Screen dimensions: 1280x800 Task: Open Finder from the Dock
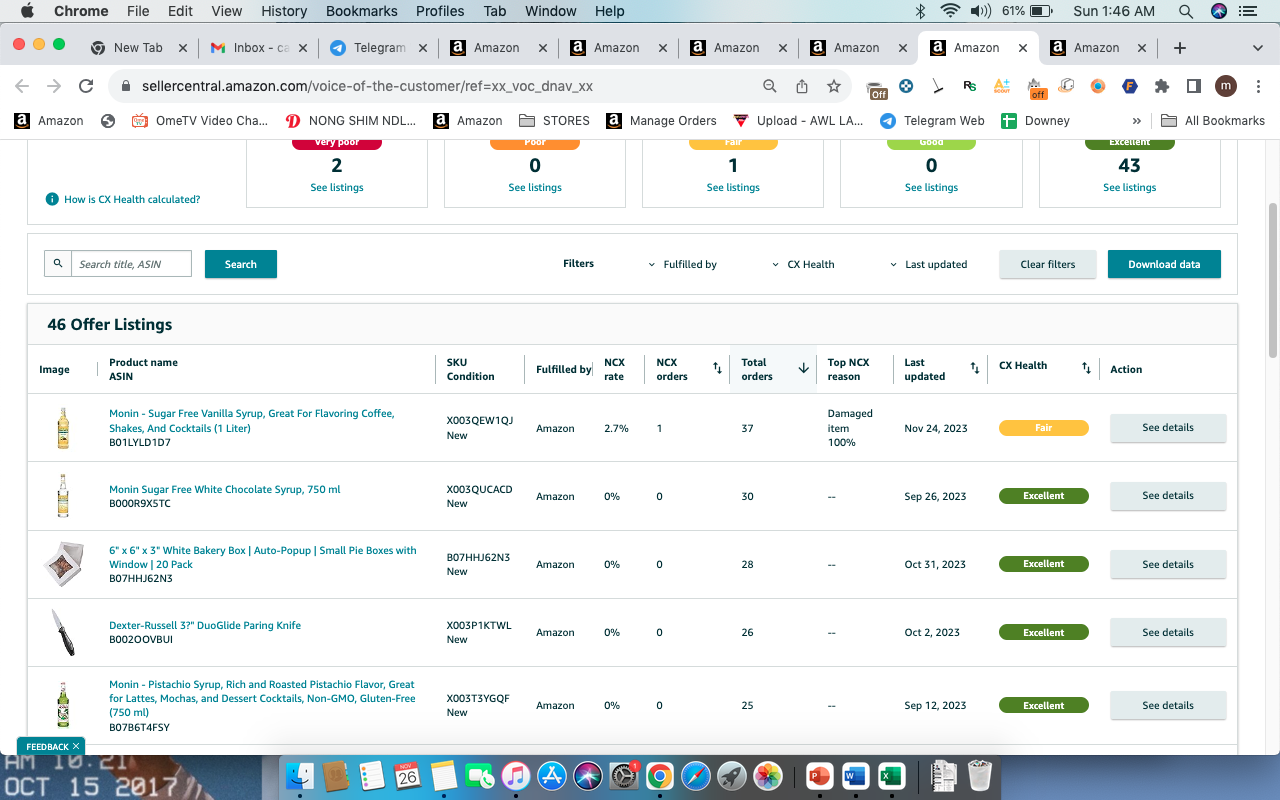(300, 775)
